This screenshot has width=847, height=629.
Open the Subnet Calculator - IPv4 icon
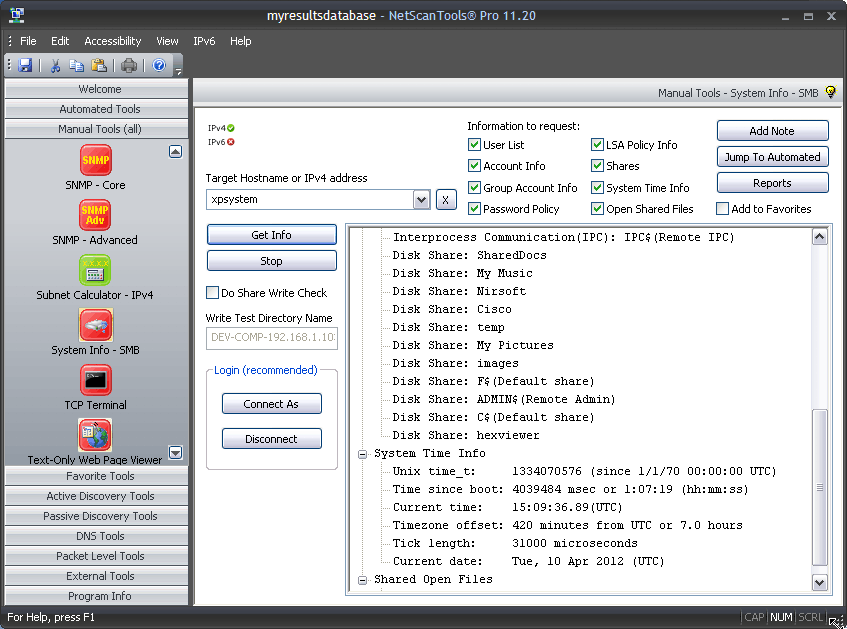pyautogui.click(x=95, y=270)
